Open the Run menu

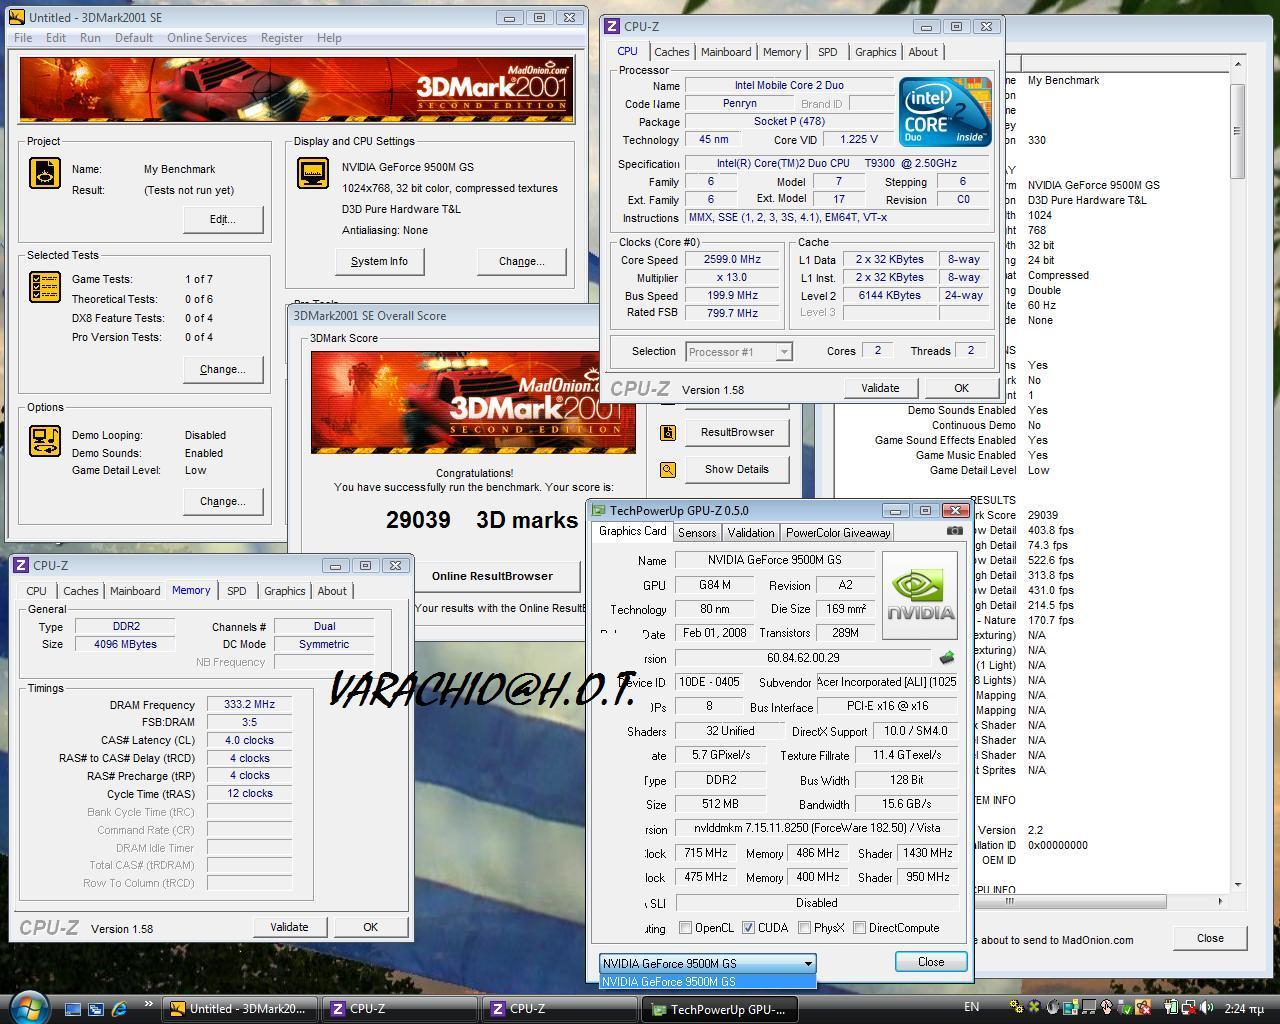pyautogui.click(x=90, y=38)
